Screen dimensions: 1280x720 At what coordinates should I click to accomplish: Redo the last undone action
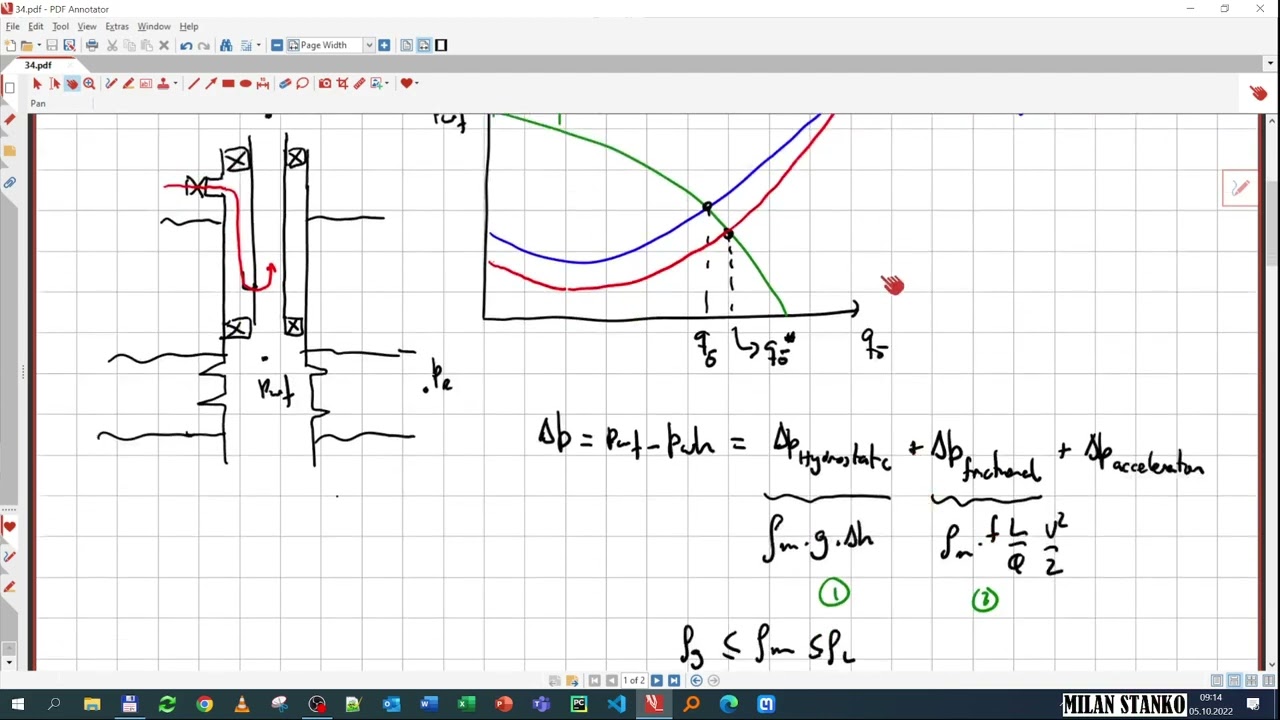(204, 45)
